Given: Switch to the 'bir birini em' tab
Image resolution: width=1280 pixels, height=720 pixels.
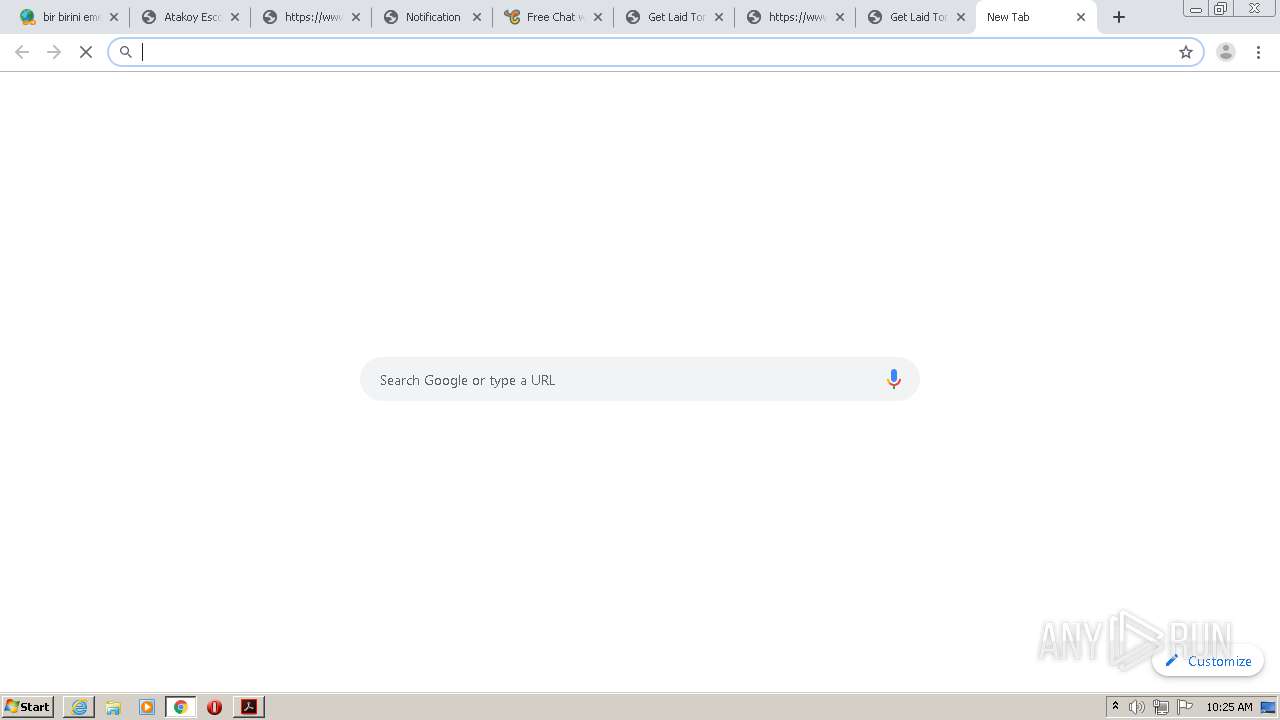Looking at the screenshot, I should coord(68,17).
